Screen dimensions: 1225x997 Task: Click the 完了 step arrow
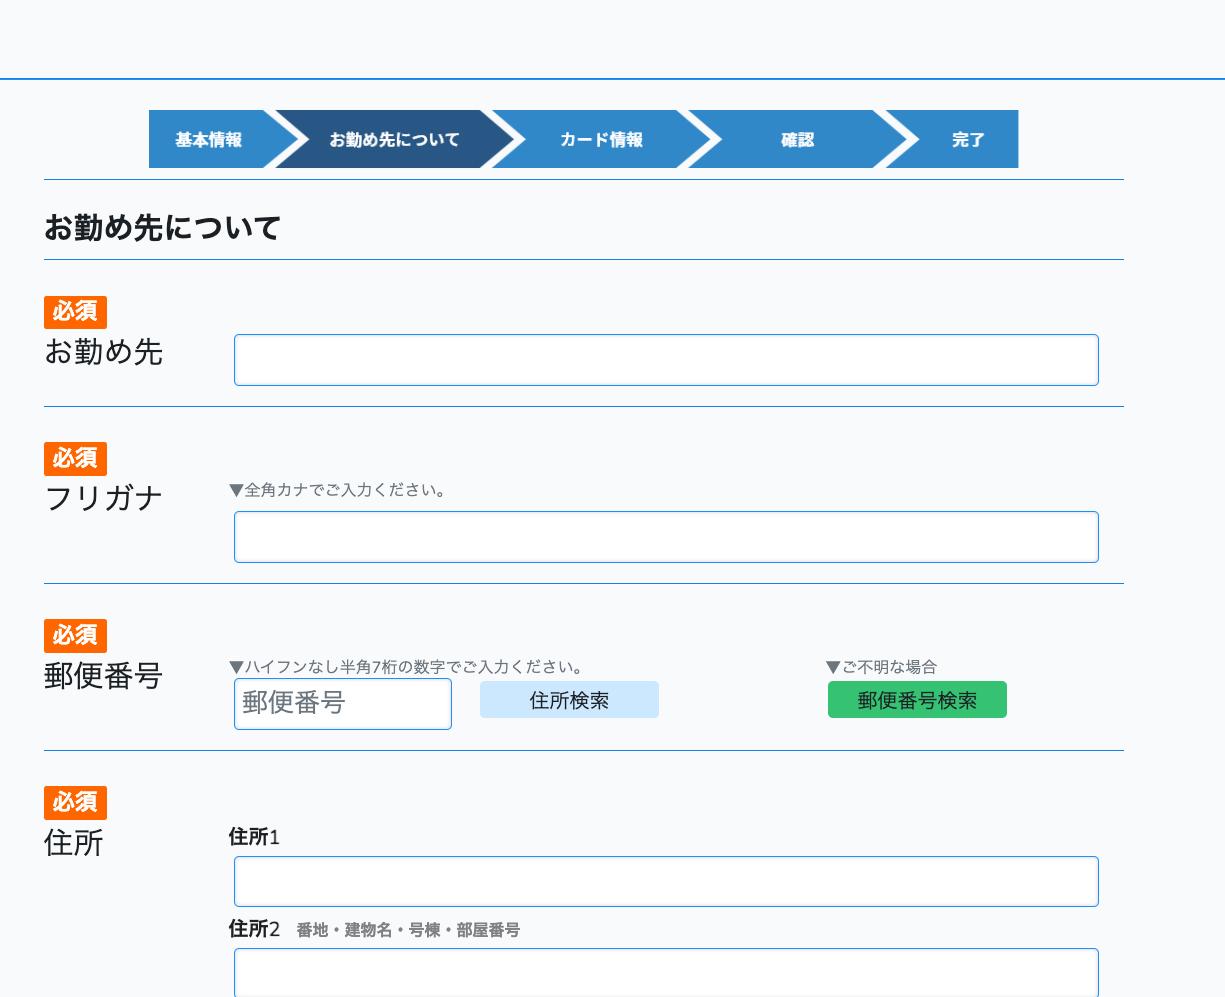[x=967, y=140]
